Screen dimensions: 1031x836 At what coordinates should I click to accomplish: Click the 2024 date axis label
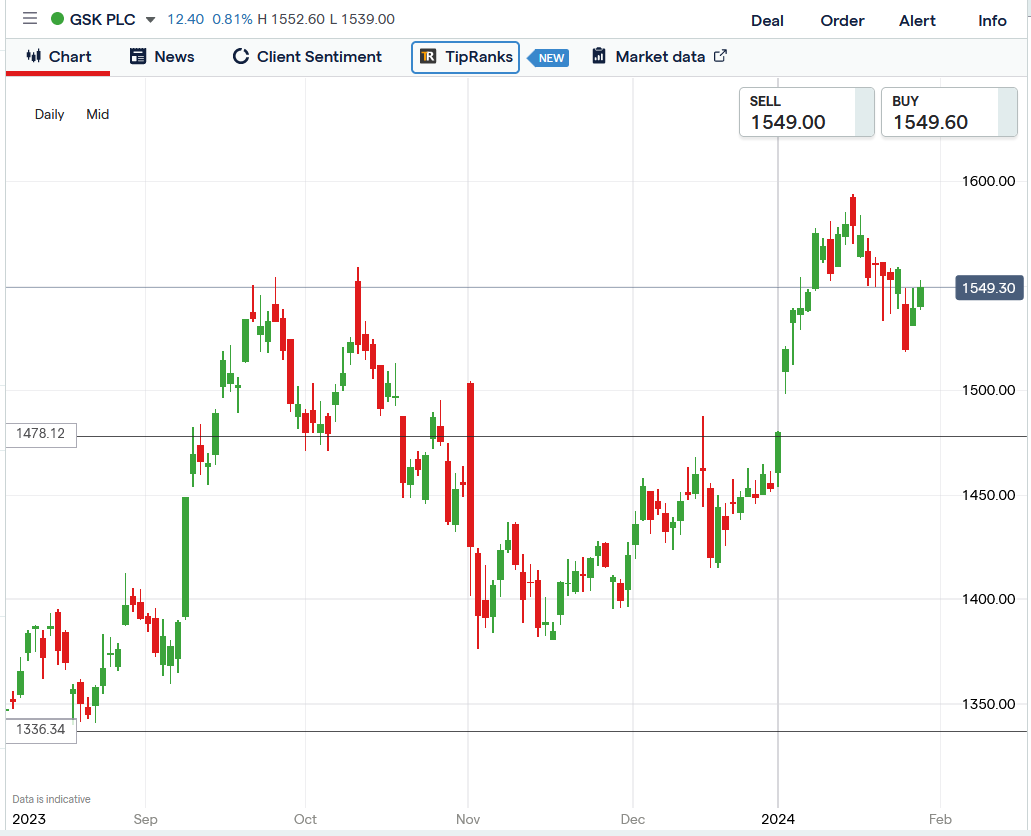(778, 819)
